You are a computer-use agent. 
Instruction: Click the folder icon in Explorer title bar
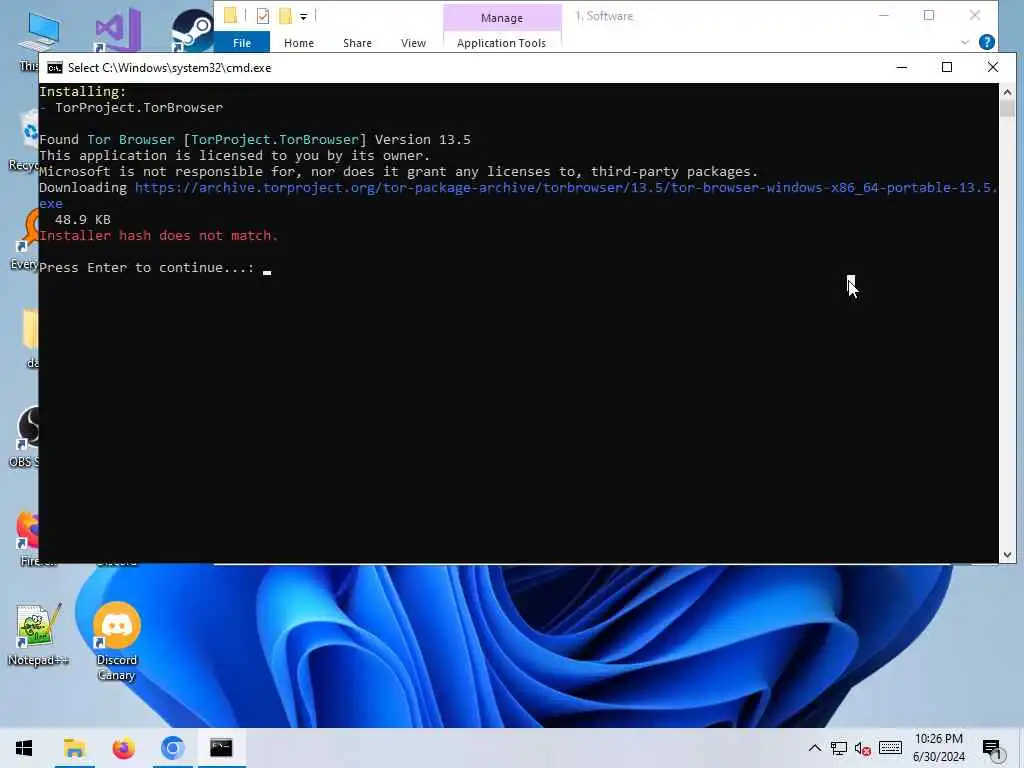[231, 15]
